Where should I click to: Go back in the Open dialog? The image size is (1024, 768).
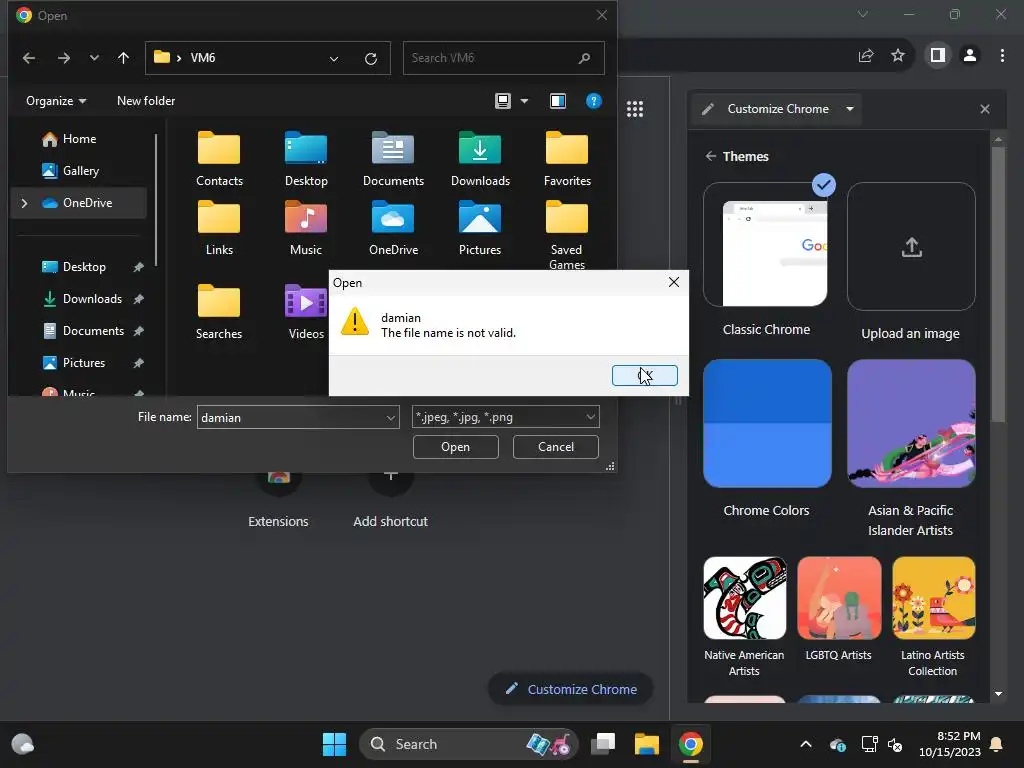(x=29, y=58)
